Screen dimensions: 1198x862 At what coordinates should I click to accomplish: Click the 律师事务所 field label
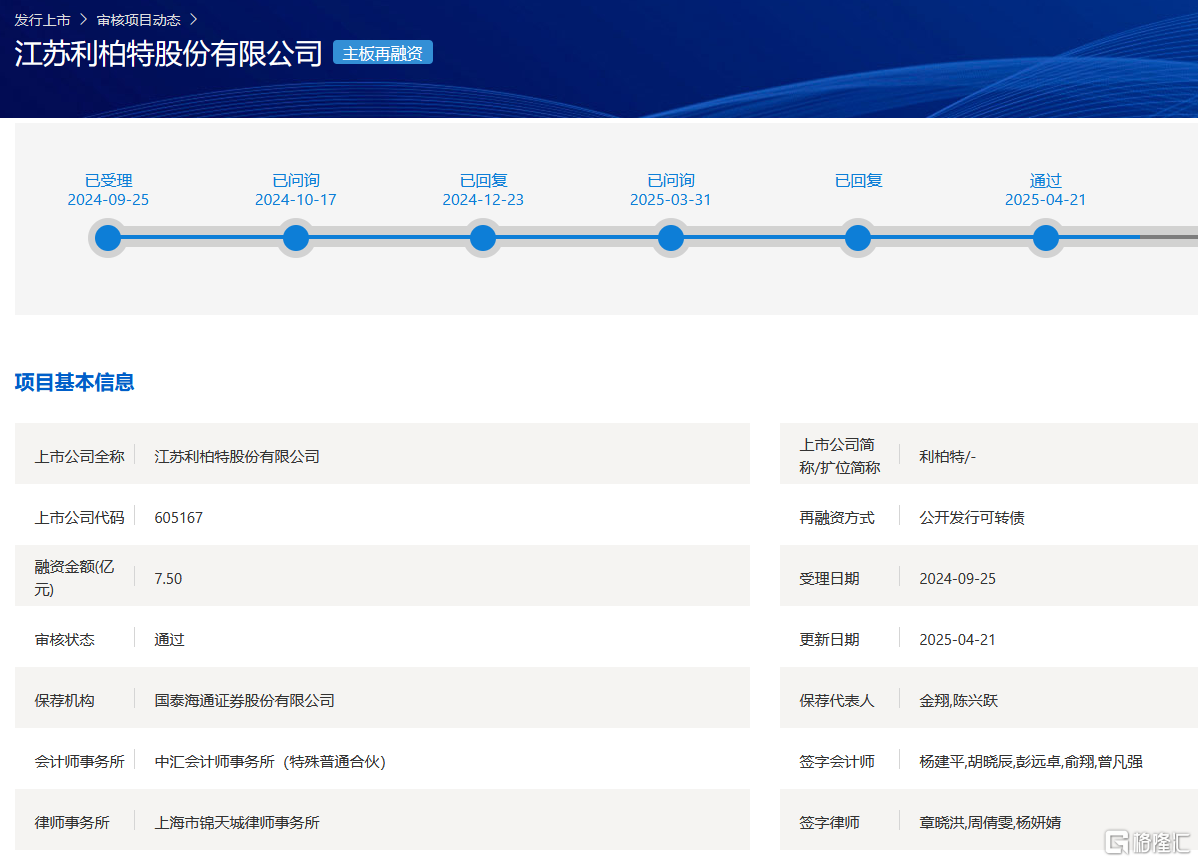[x=72, y=823]
